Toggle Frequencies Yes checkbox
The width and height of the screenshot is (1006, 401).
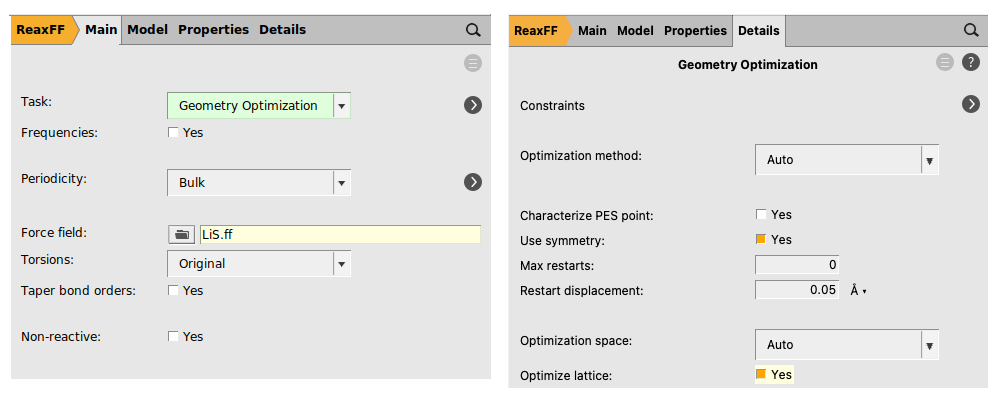point(173,133)
